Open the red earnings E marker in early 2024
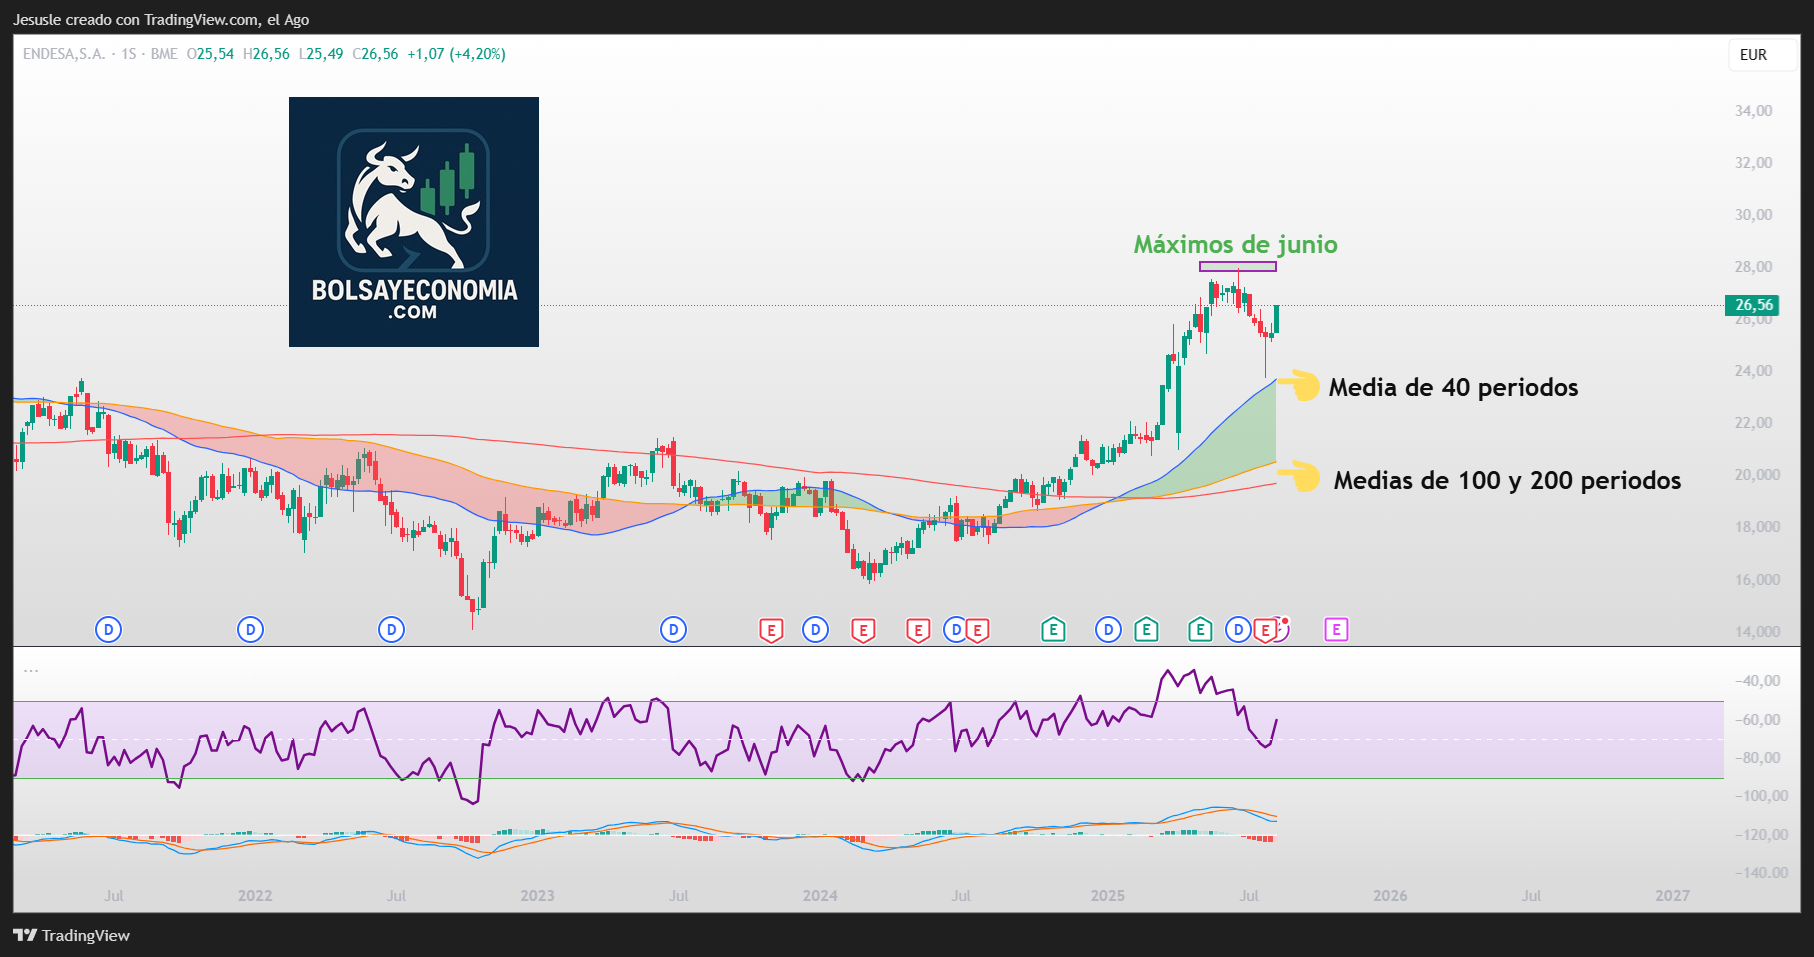 (x=863, y=630)
